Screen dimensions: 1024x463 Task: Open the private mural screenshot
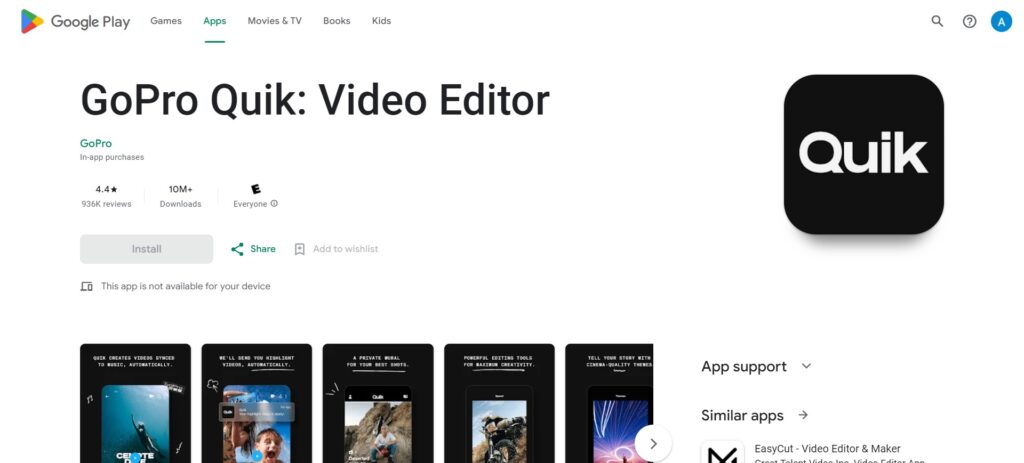click(x=378, y=403)
